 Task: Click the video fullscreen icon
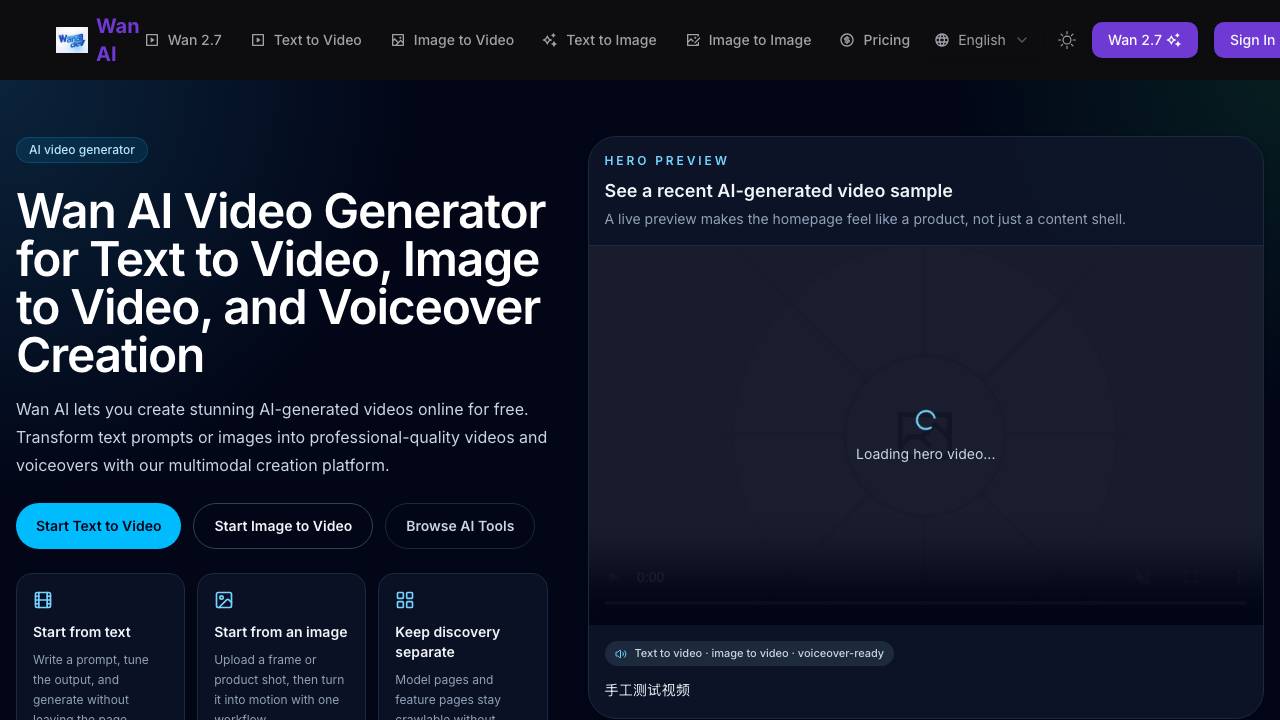click(1191, 577)
